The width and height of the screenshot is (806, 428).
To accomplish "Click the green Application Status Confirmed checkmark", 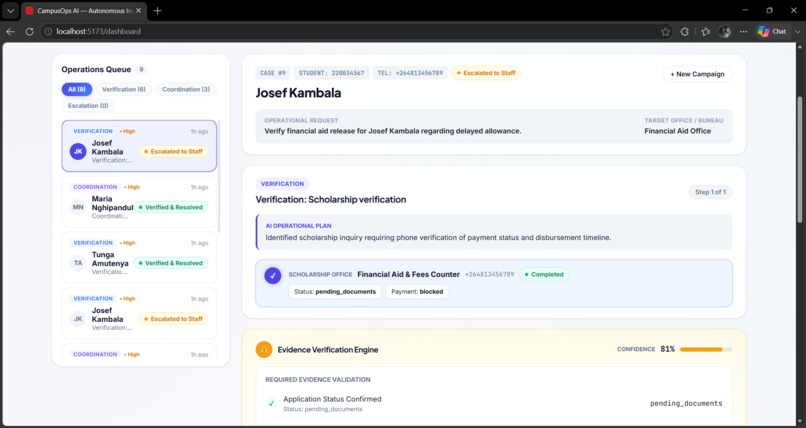I will click(271, 404).
